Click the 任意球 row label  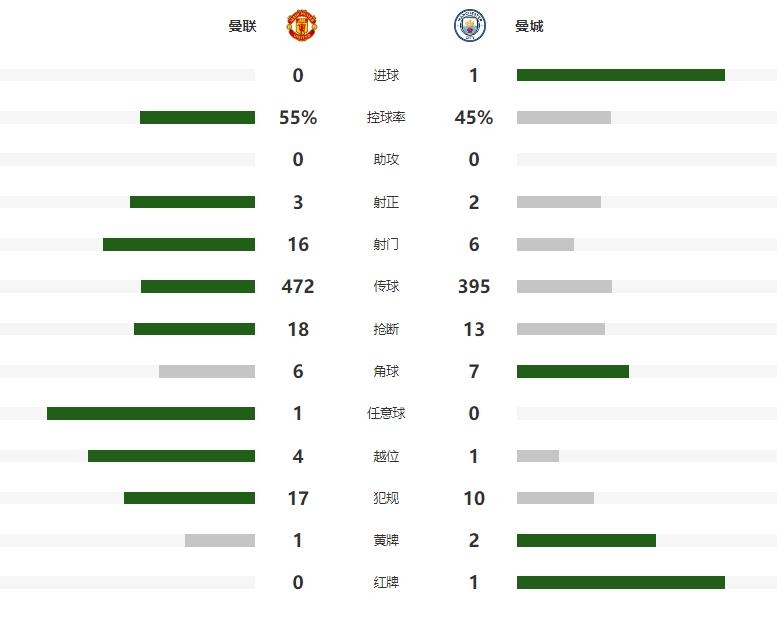386,413
